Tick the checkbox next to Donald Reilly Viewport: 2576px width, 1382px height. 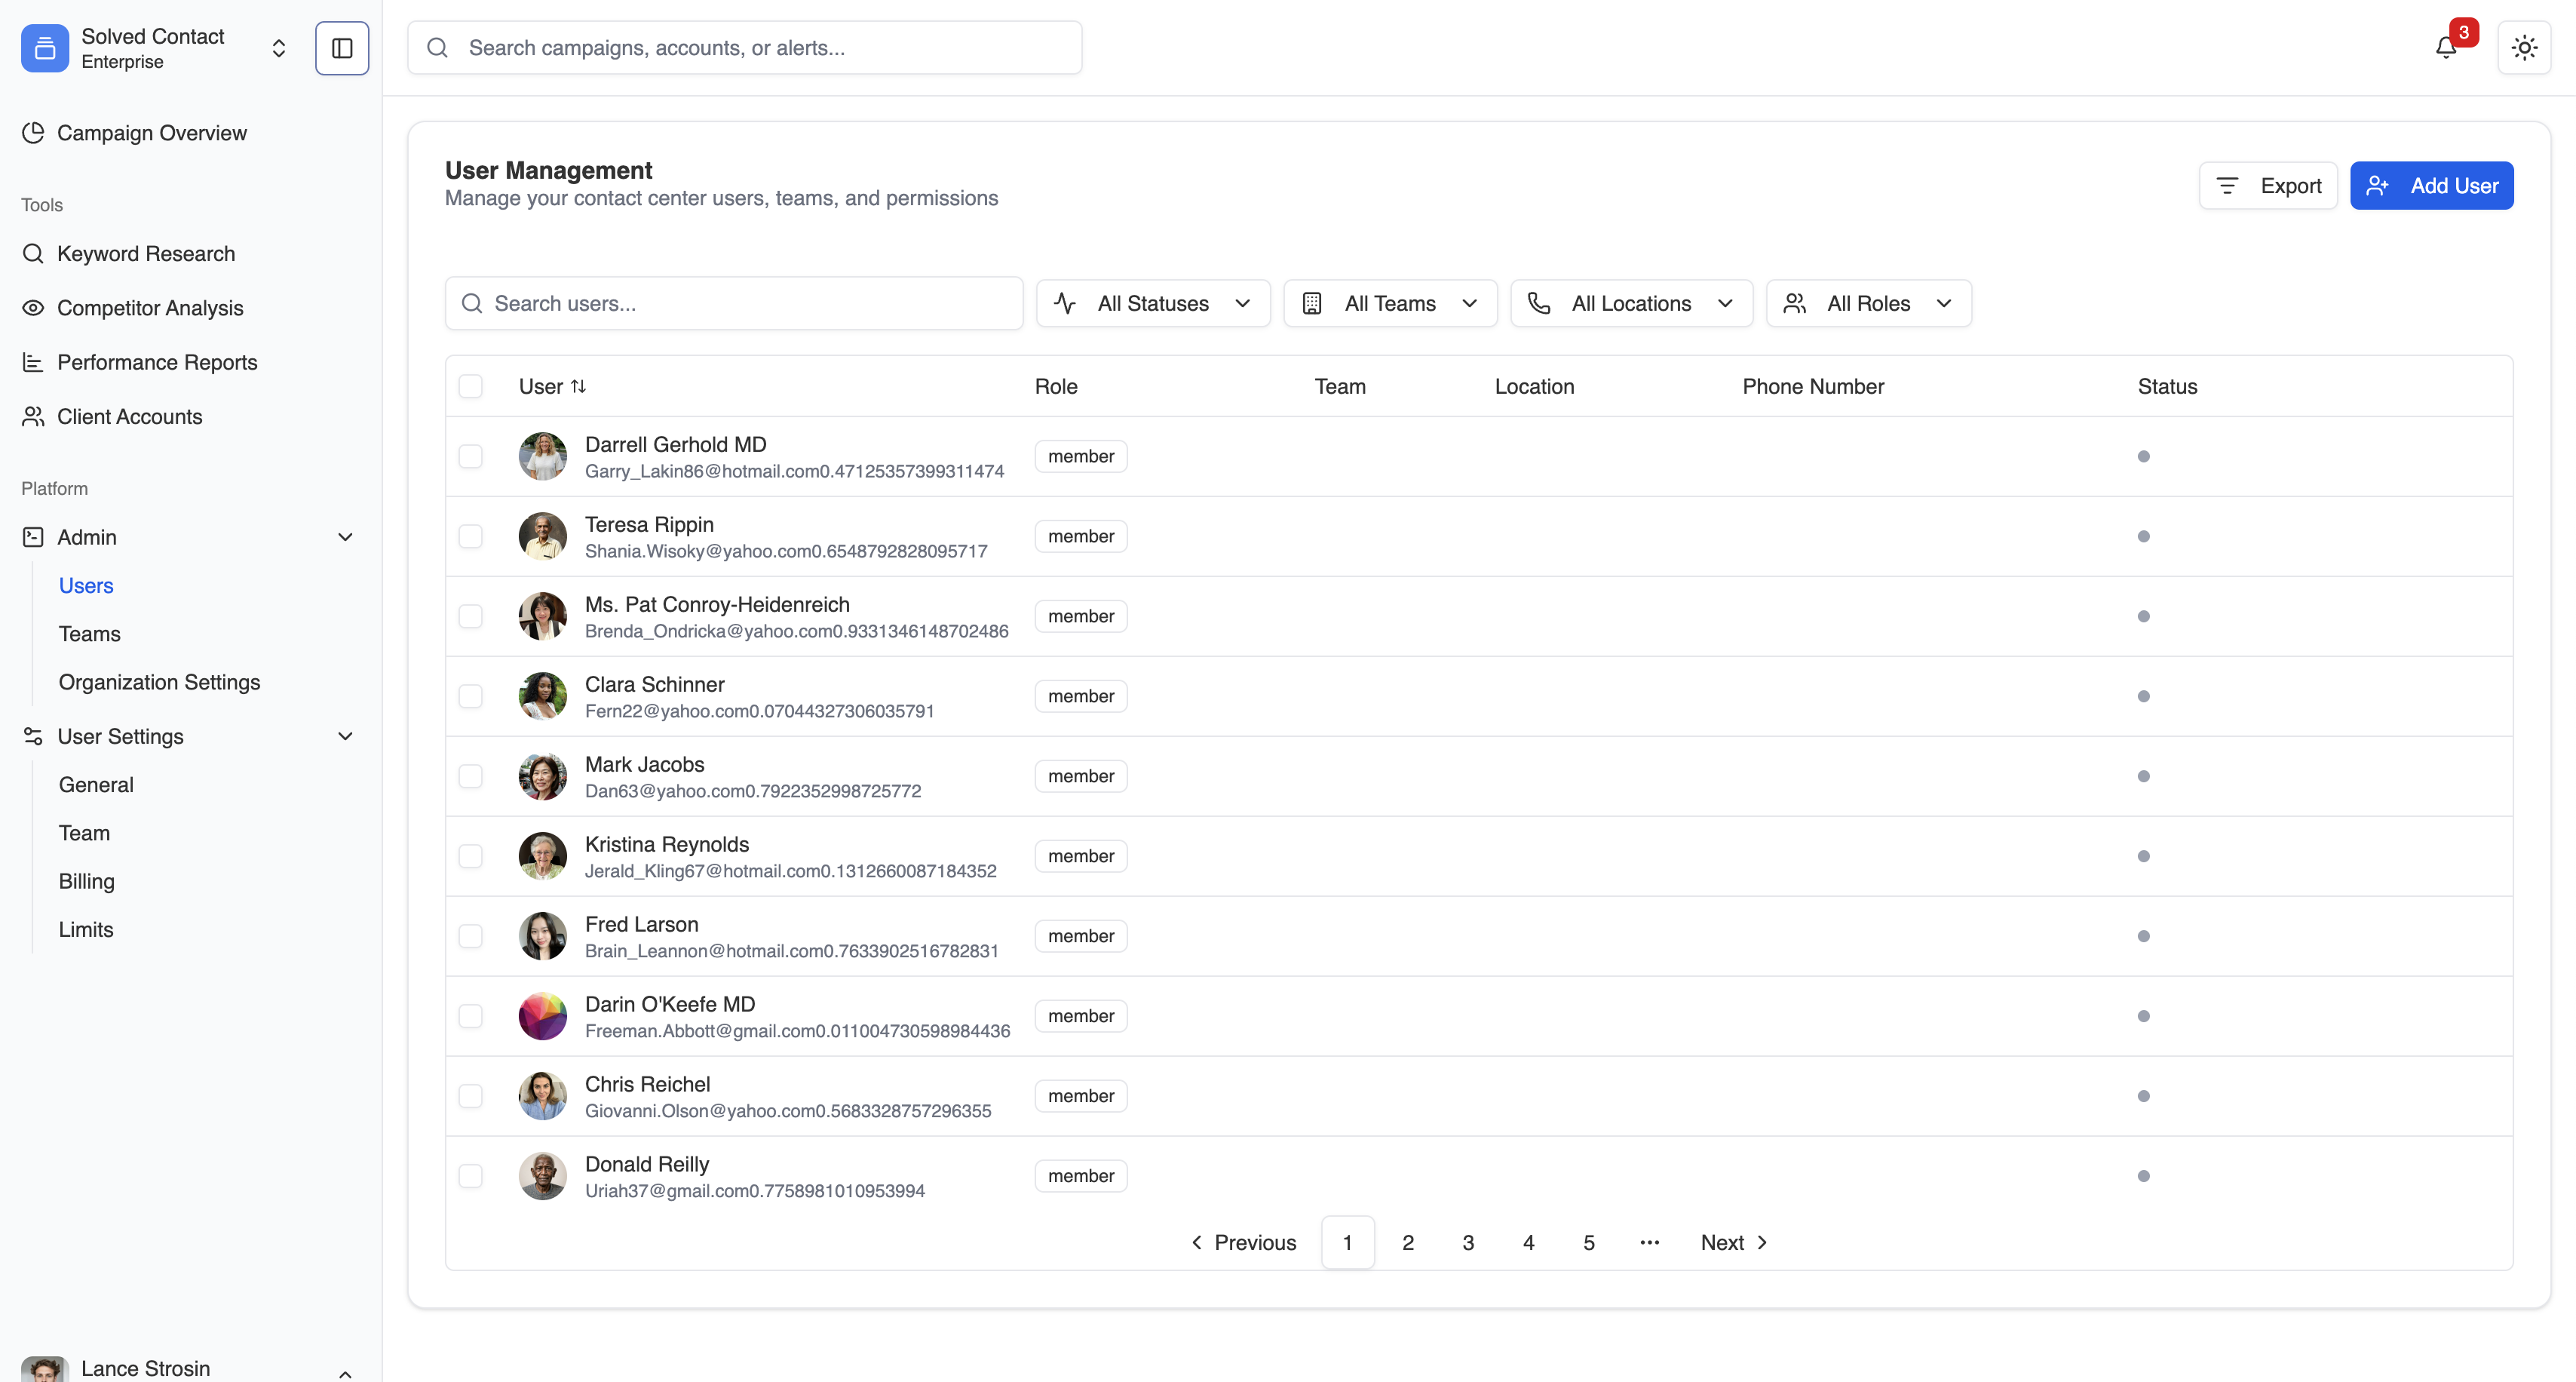tap(470, 1176)
